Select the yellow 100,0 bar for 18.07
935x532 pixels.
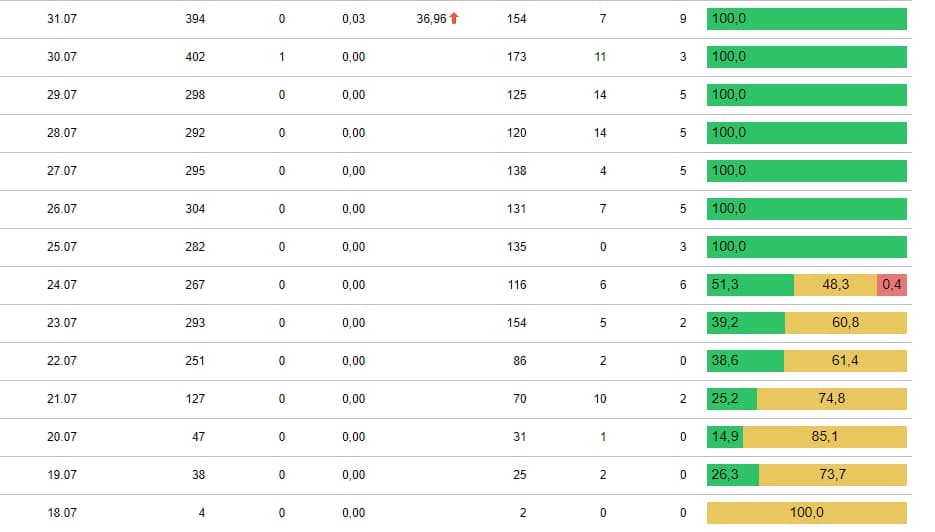click(807, 512)
